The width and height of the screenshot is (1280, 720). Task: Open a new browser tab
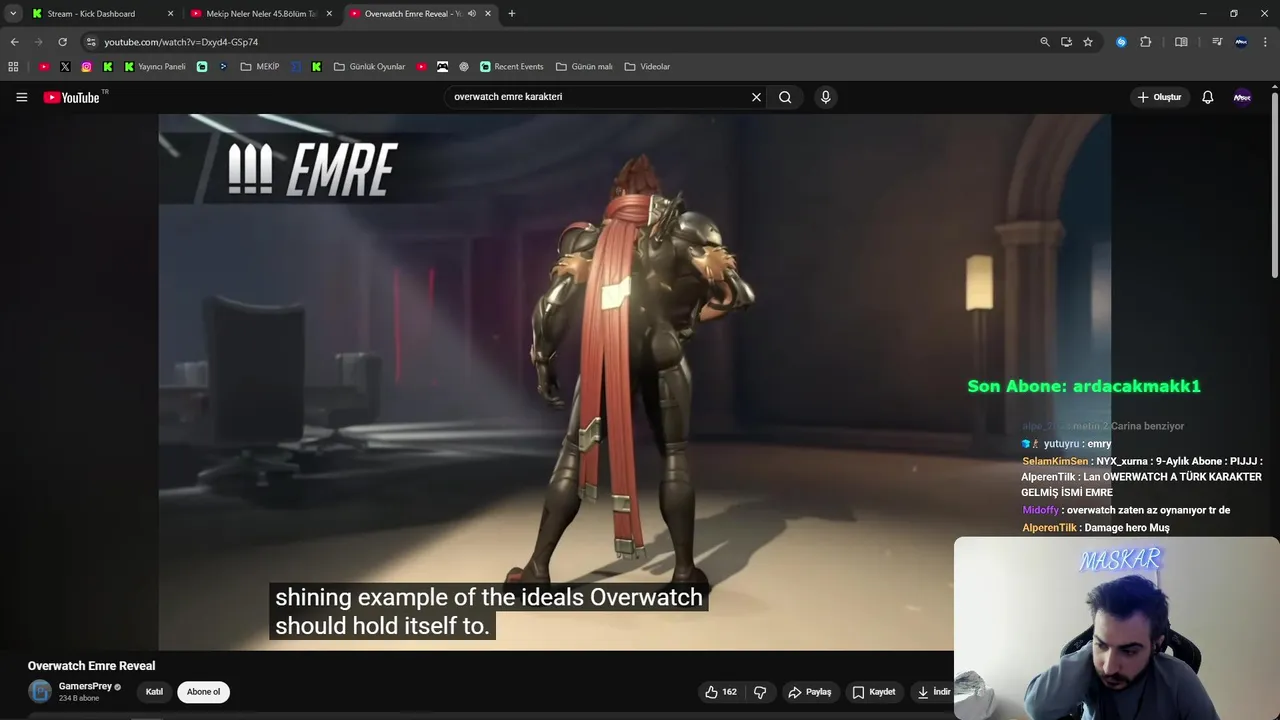(512, 14)
